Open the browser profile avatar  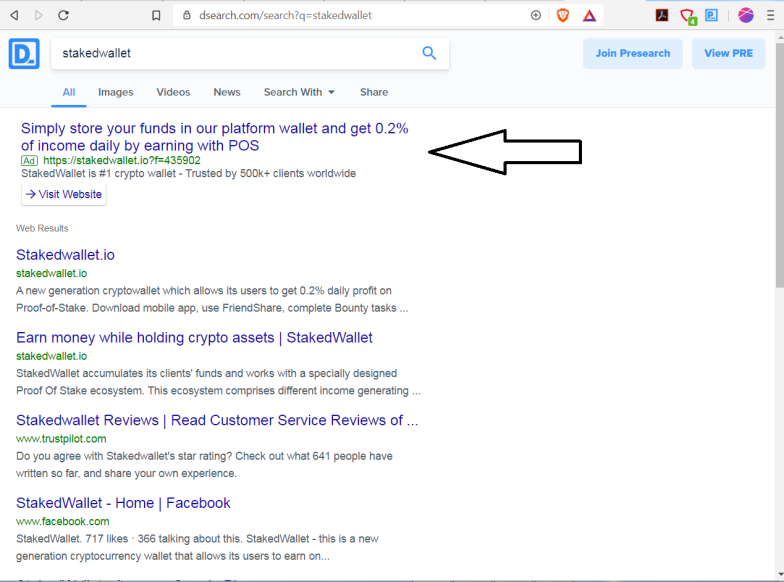pos(746,16)
